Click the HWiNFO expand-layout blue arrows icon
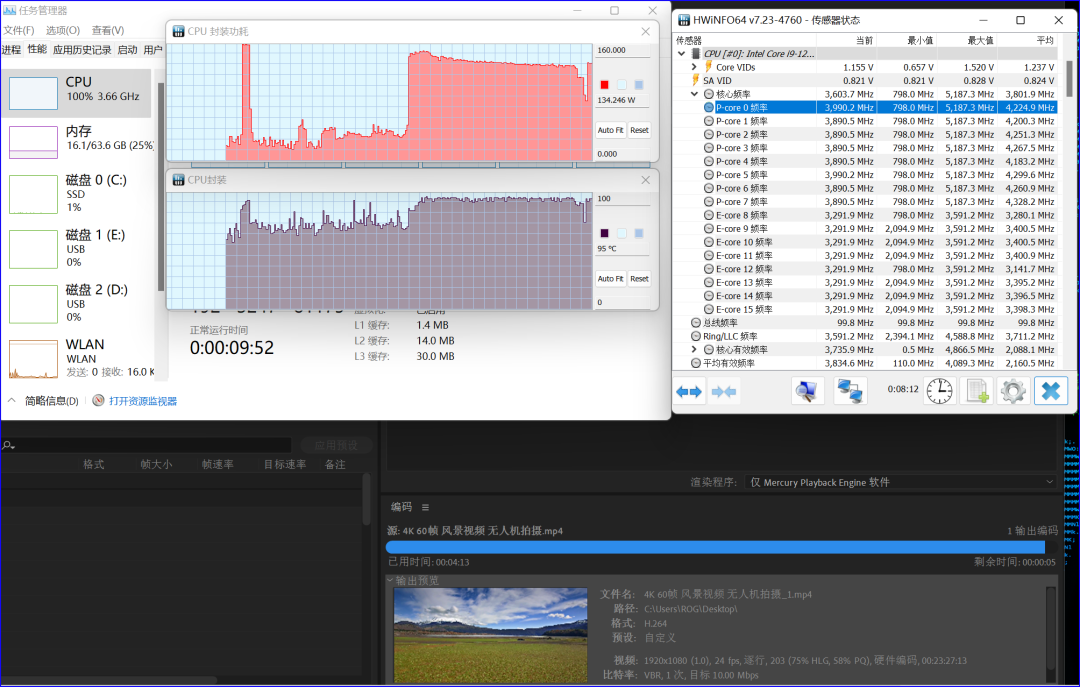This screenshot has width=1080, height=687. 689,391
